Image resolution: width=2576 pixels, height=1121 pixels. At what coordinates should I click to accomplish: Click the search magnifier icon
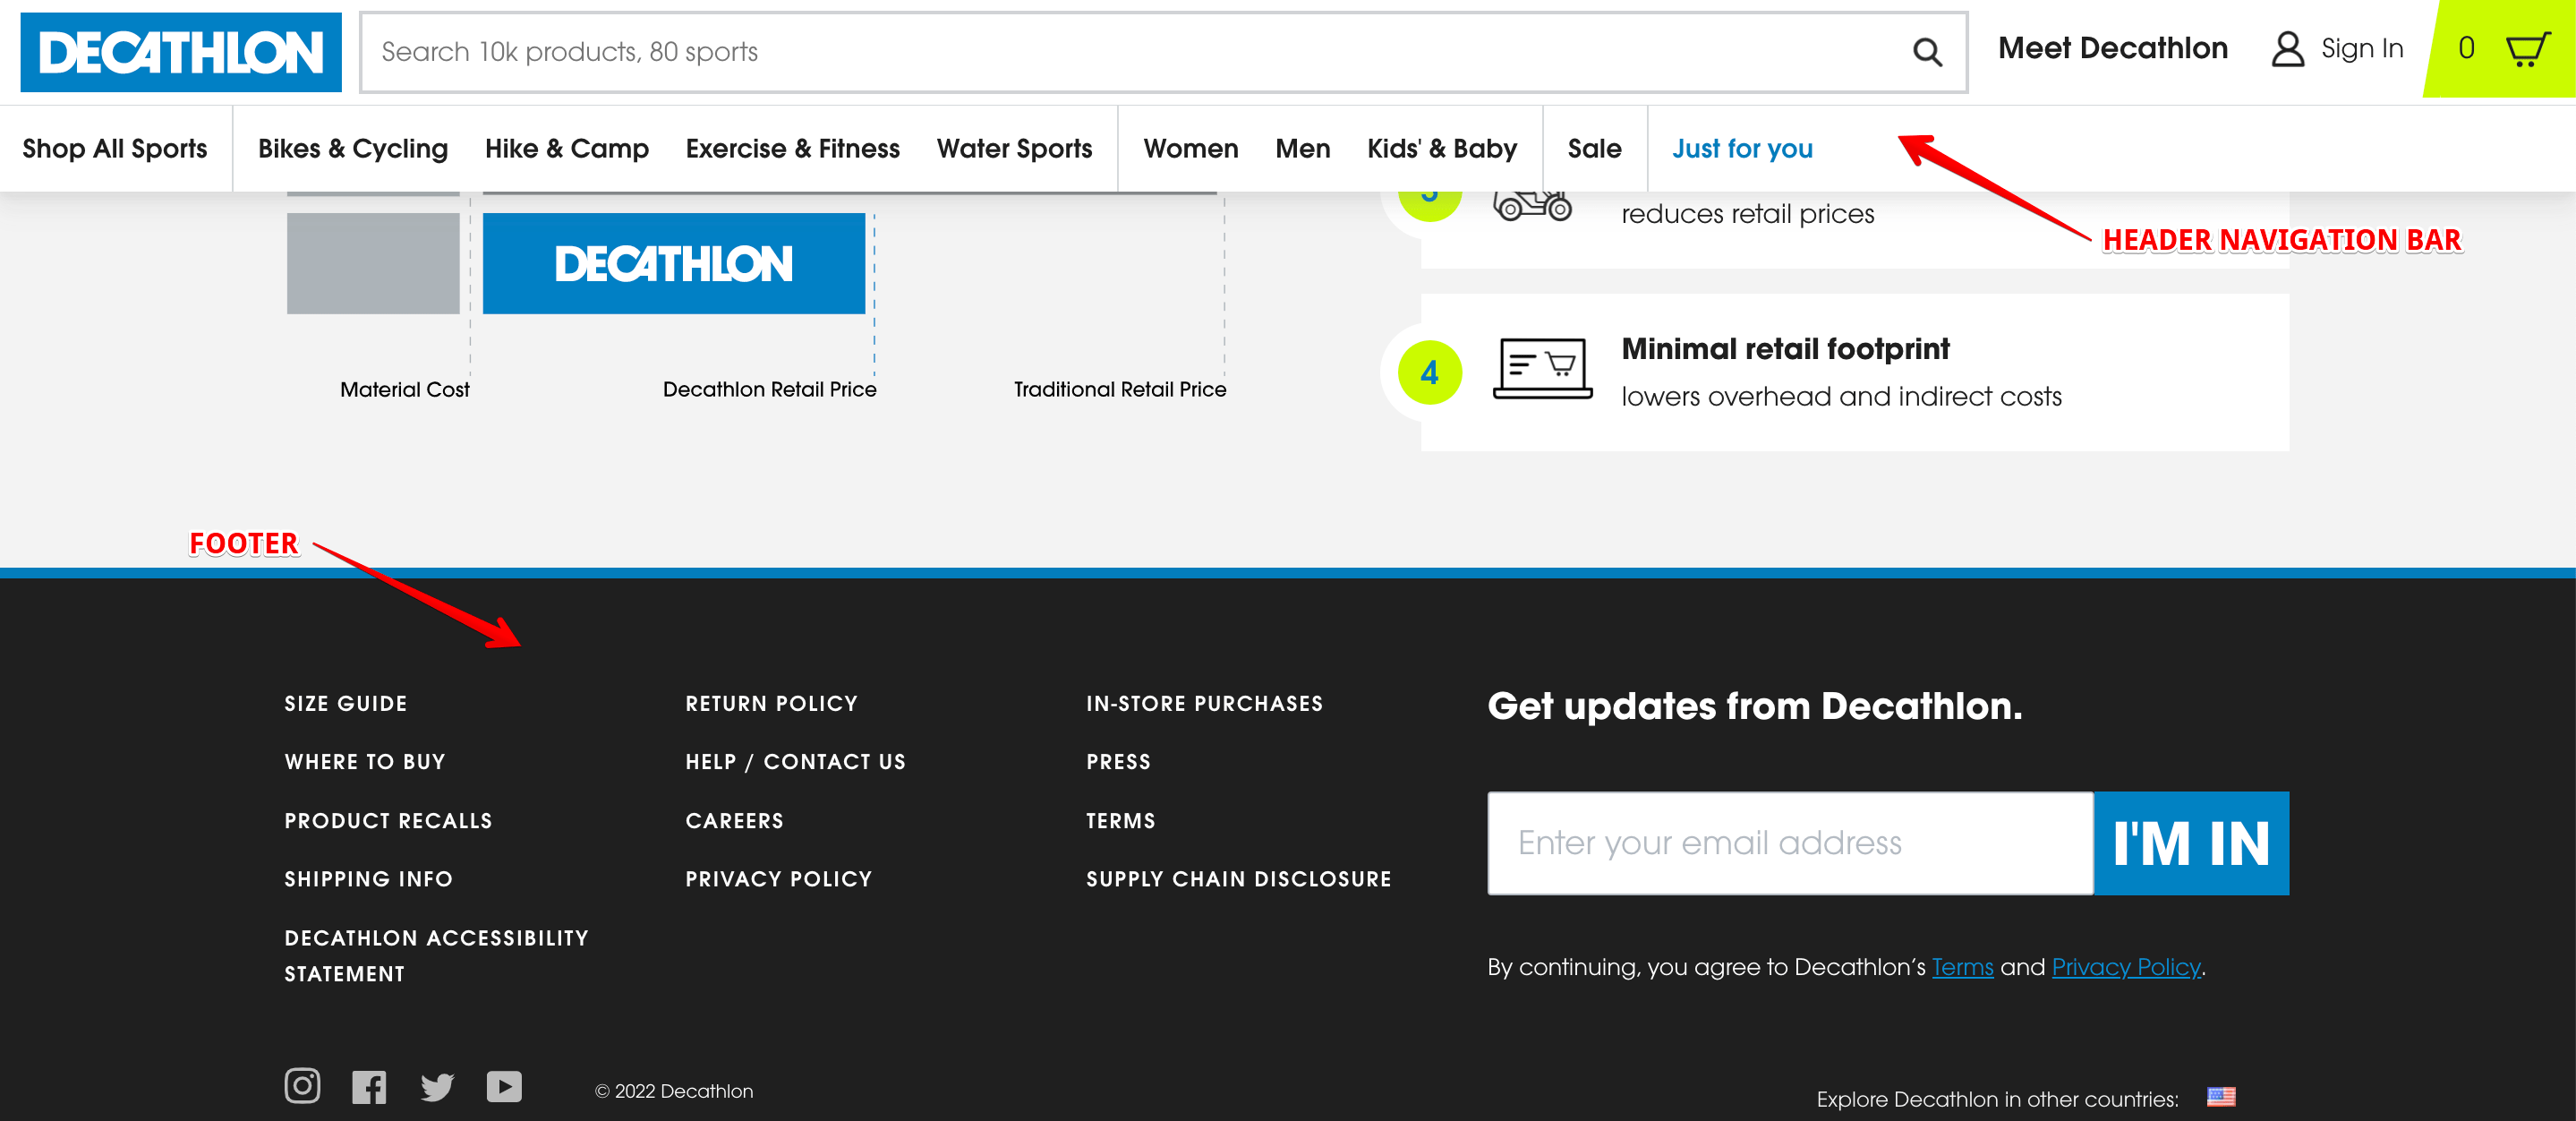1926,52
